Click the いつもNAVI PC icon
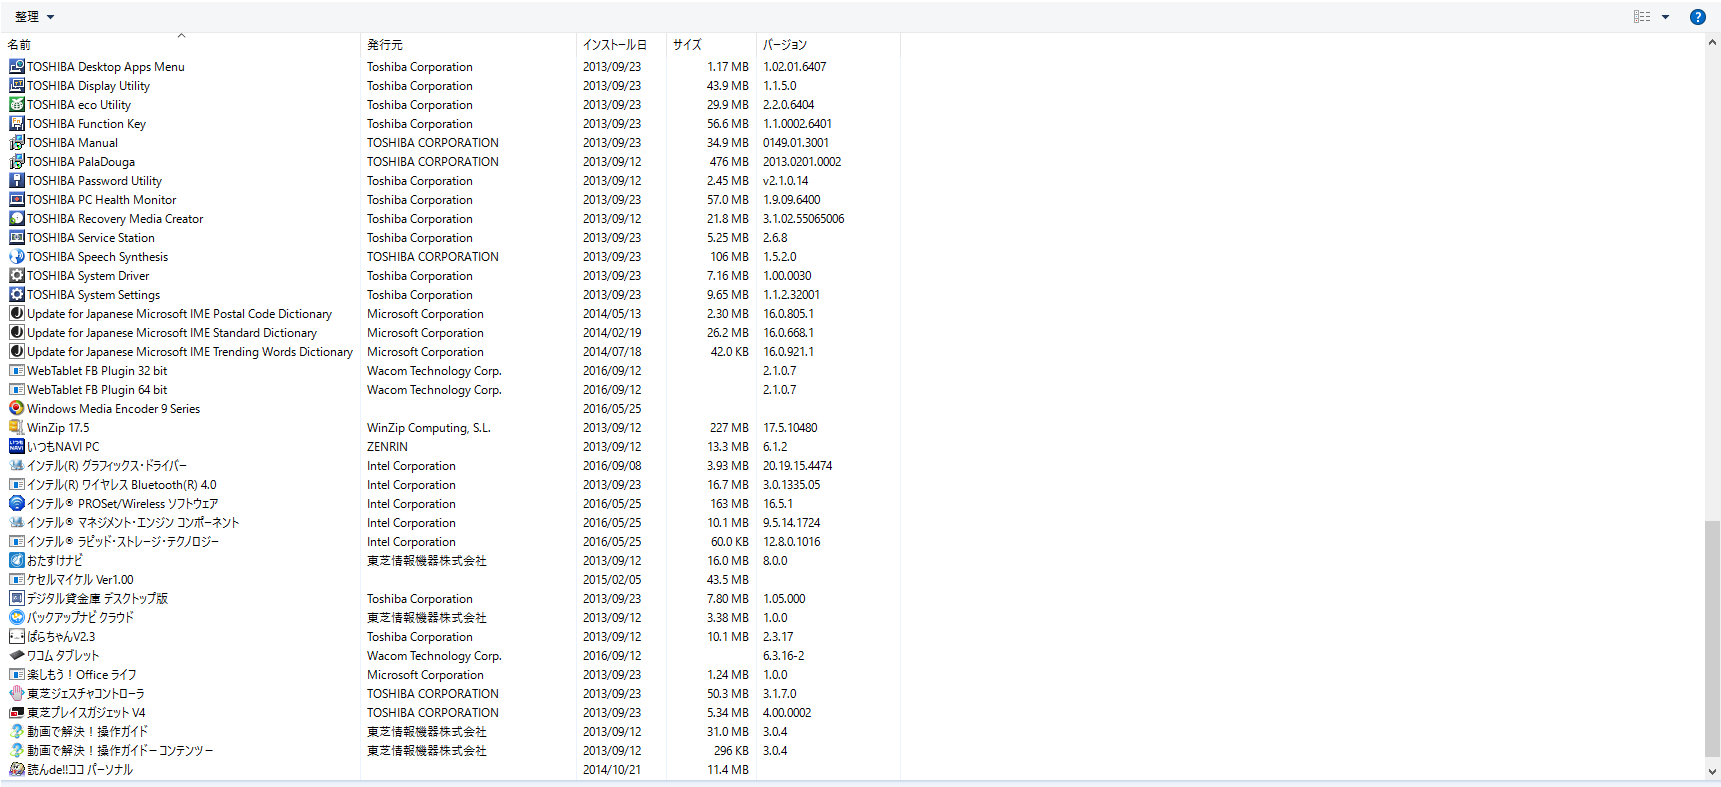The image size is (1721, 787). click(16, 447)
